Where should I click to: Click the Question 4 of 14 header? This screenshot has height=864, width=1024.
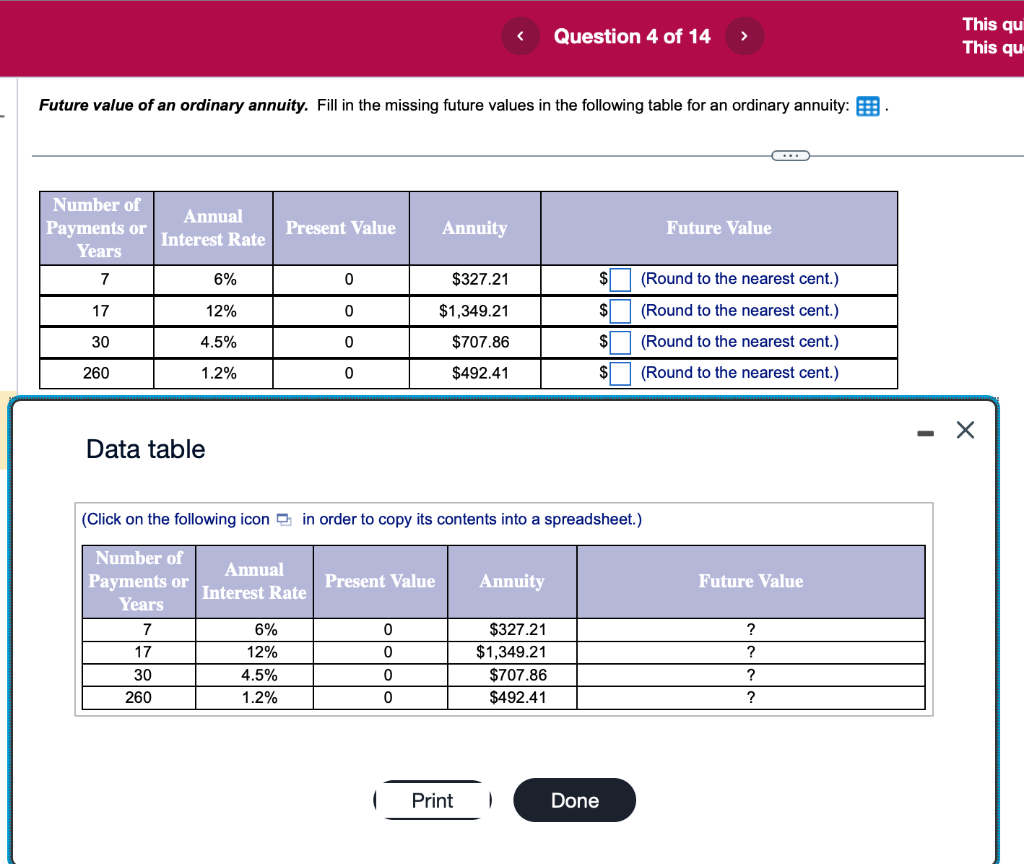[x=632, y=36]
